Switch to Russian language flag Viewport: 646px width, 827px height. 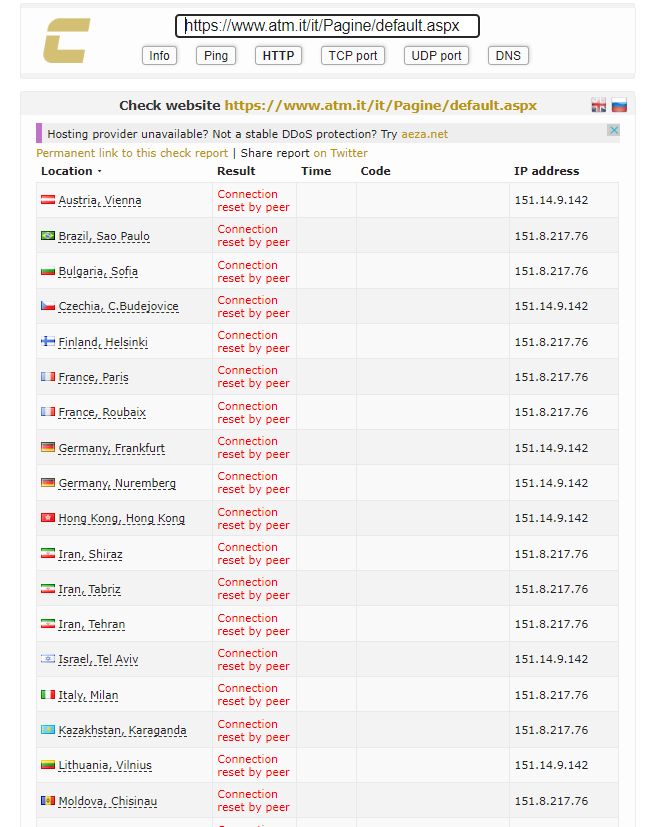coord(619,105)
